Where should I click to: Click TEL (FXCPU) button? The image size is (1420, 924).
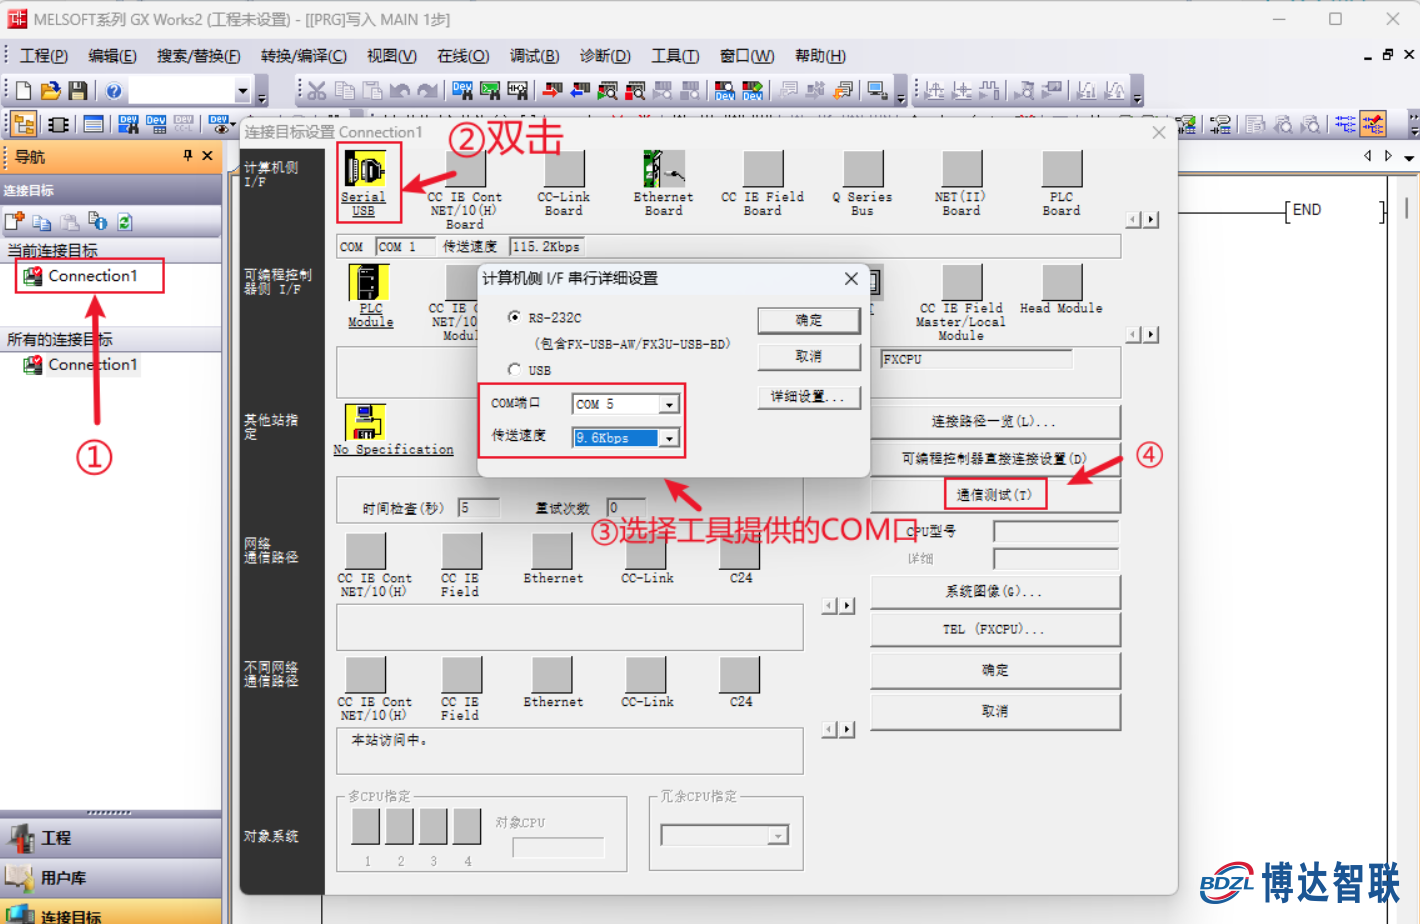[995, 630]
